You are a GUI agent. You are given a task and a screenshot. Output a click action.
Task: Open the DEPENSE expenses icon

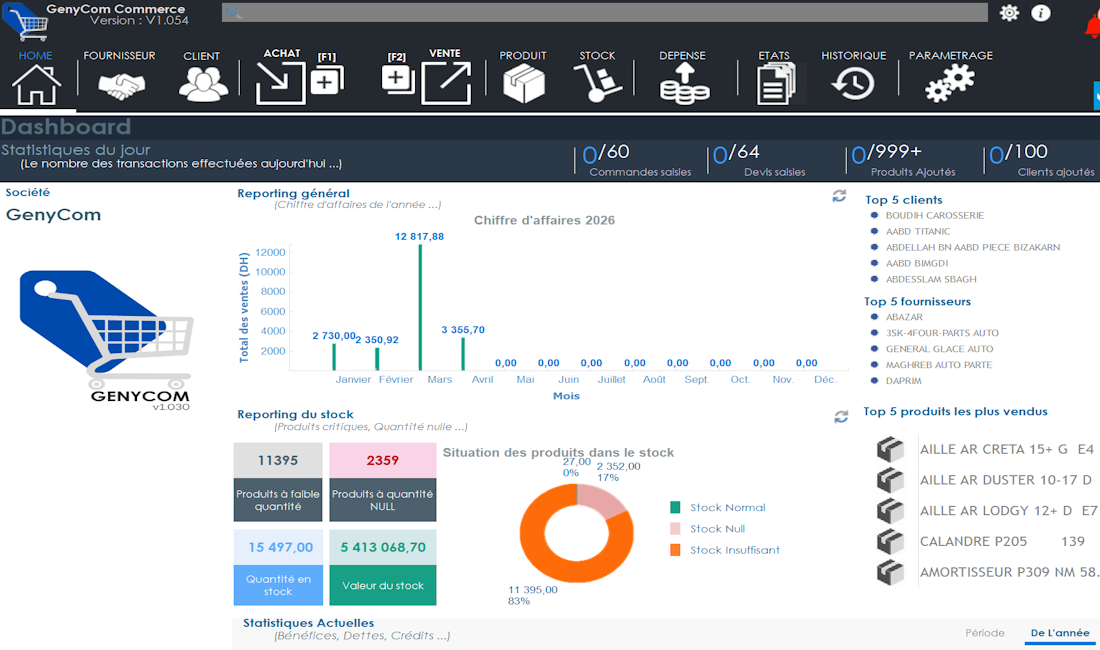click(x=683, y=85)
